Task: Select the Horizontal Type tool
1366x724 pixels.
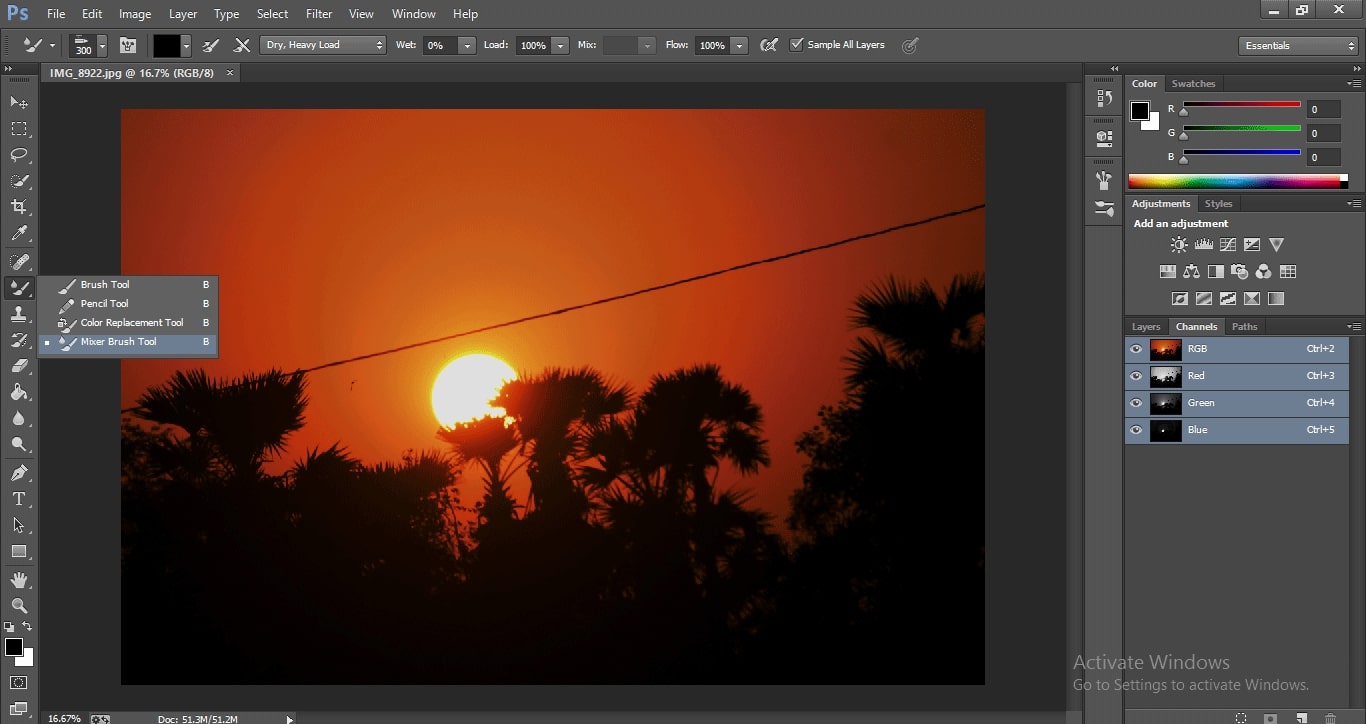Action: pyautogui.click(x=19, y=499)
